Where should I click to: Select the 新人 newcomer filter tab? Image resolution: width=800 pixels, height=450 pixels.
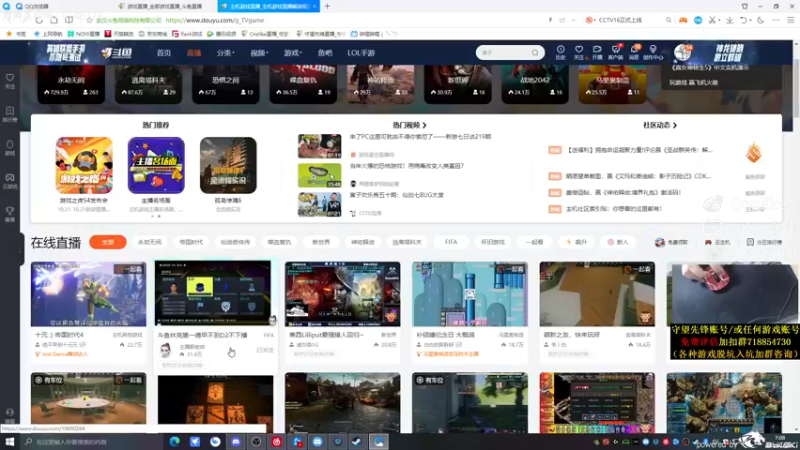pyautogui.click(x=618, y=242)
